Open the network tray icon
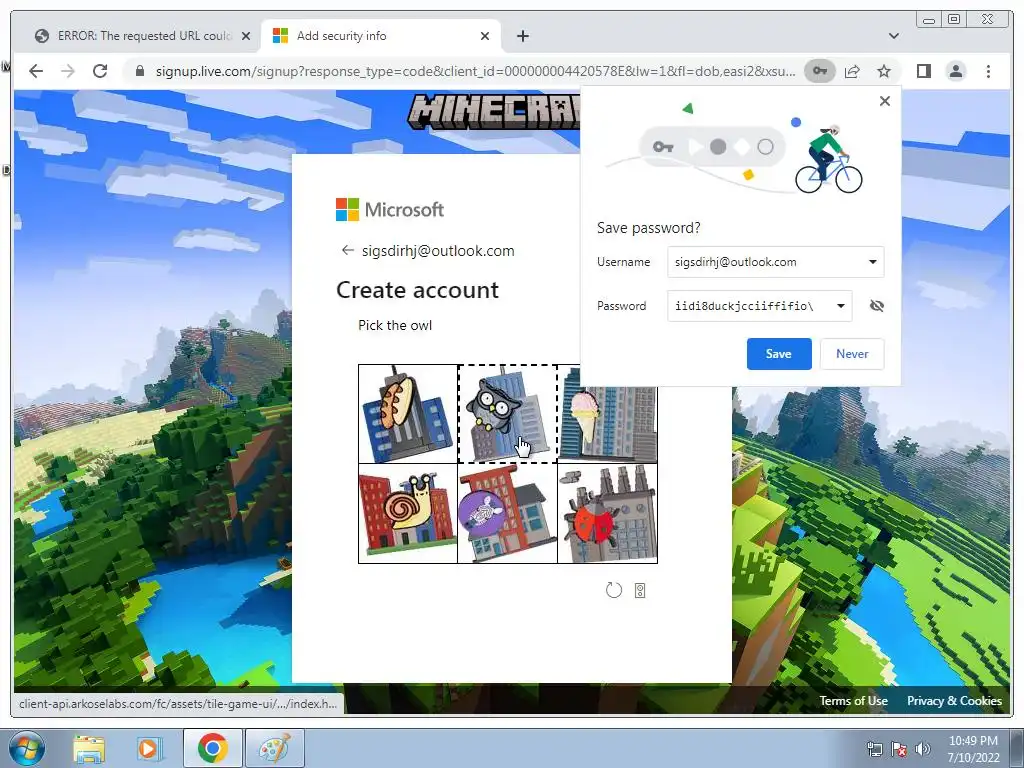Image resolution: width=1024 pixels, height=768 pixels. coord(874,749)
